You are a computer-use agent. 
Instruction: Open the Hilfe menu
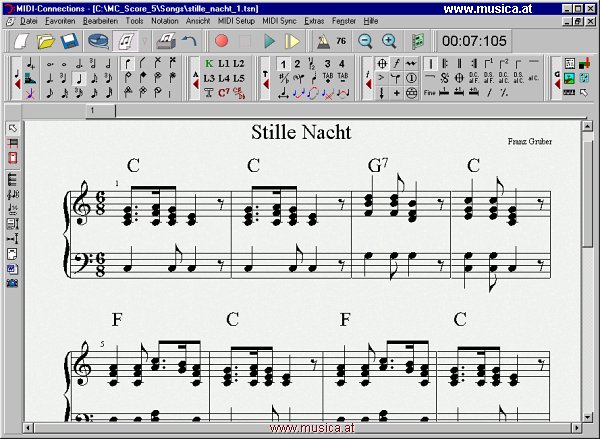pos(371,21)
